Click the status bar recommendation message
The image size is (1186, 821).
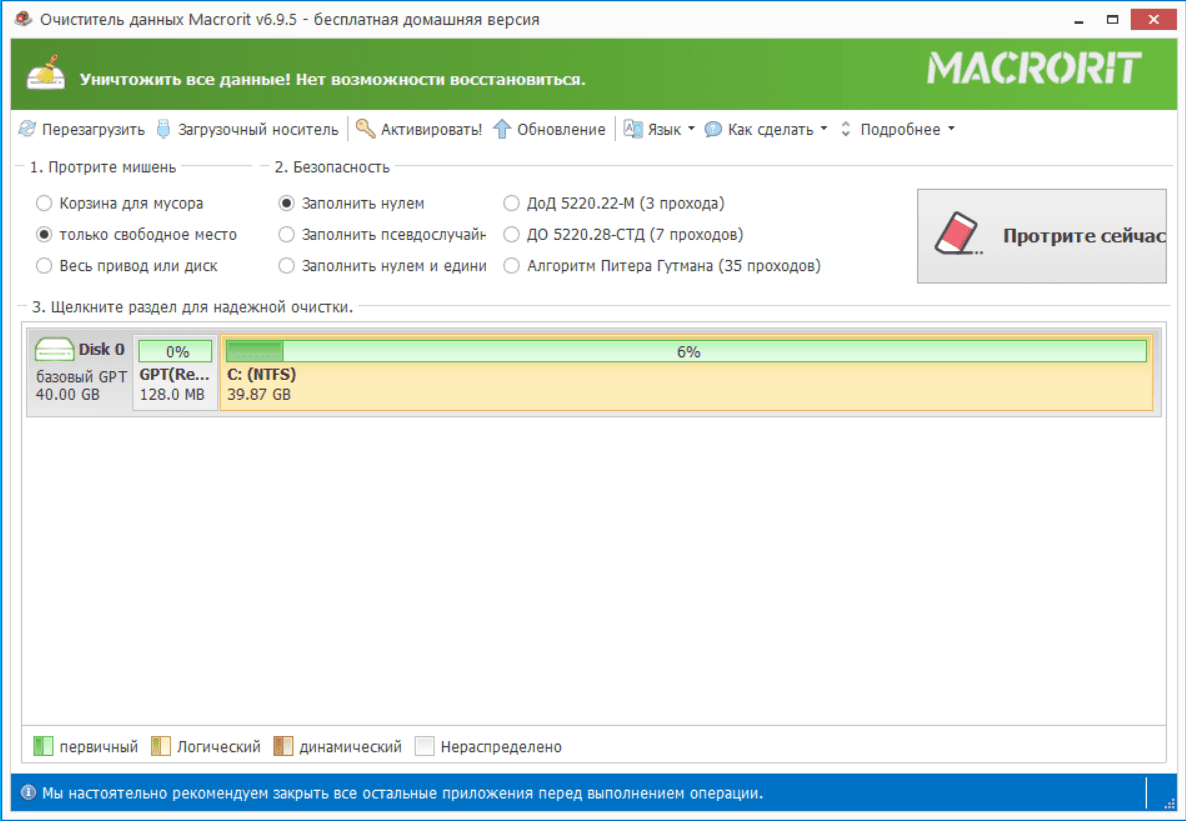tap(402, 793)
